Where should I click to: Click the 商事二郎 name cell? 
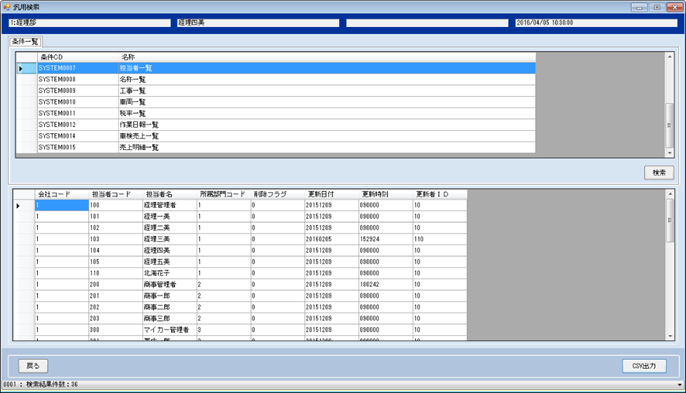(x=169, y=308)
